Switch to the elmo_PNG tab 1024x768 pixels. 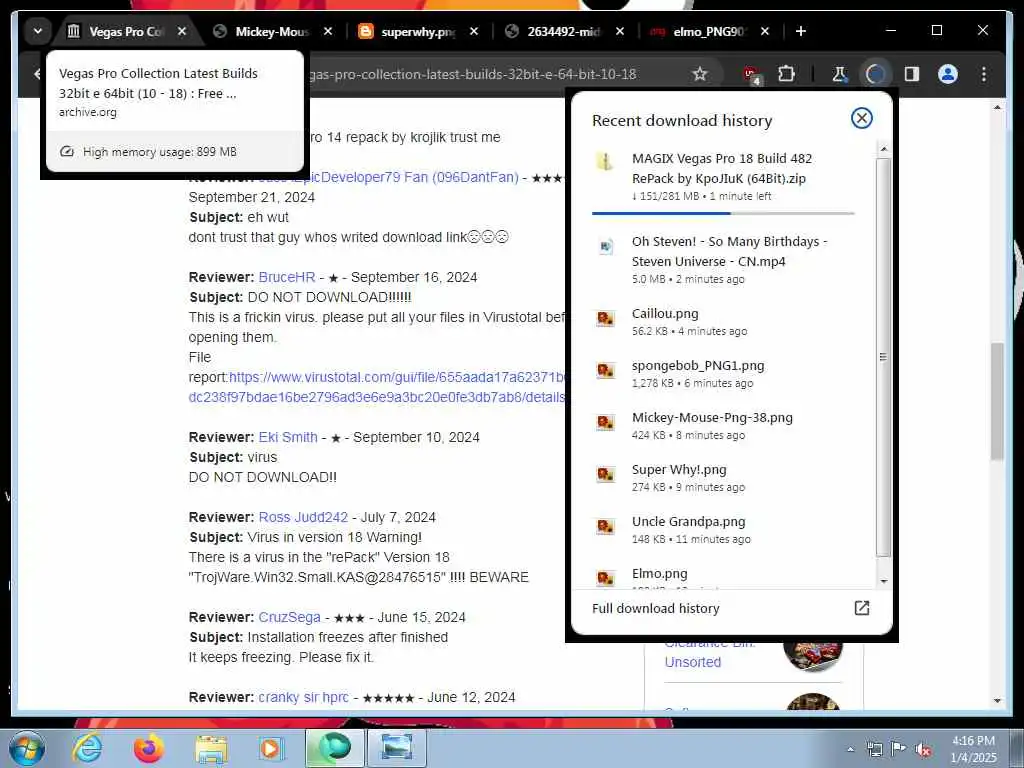coord(710,31)
